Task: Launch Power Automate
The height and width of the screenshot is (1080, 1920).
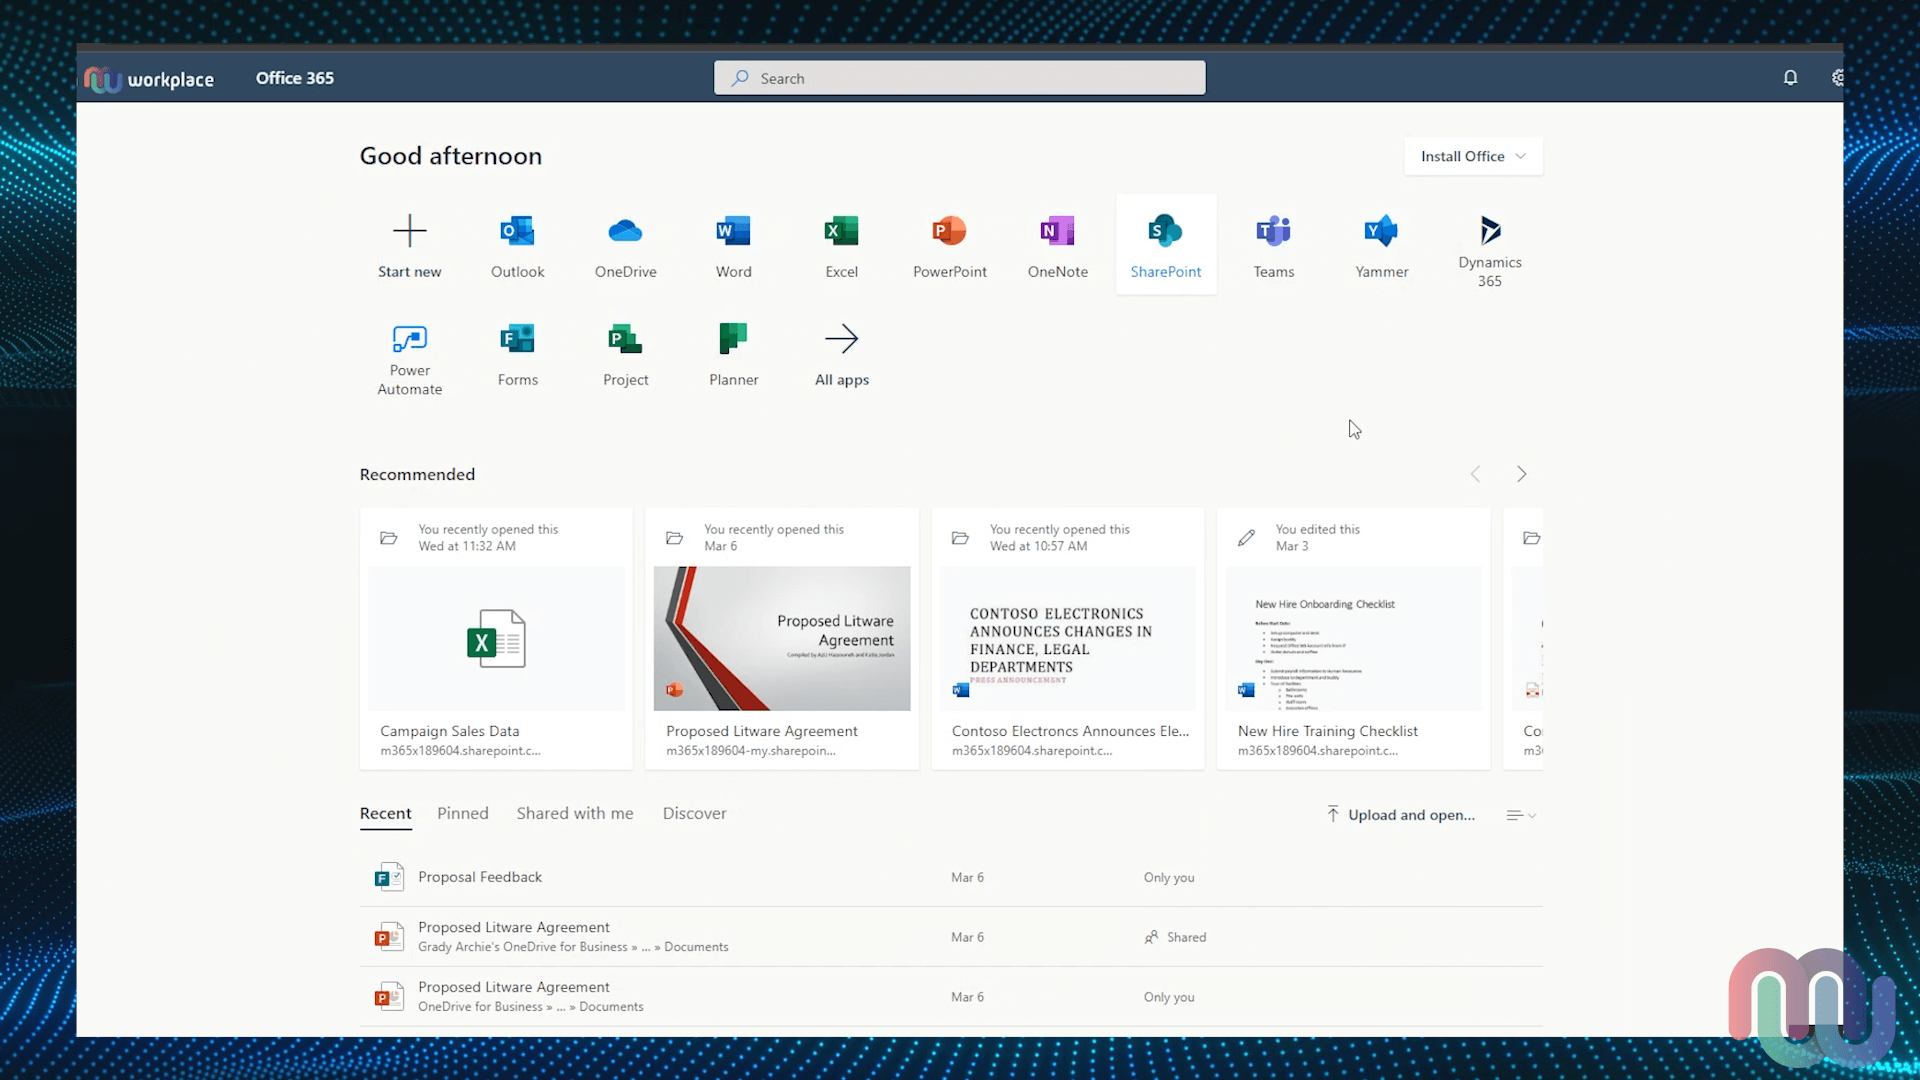Action: (409, 355)
